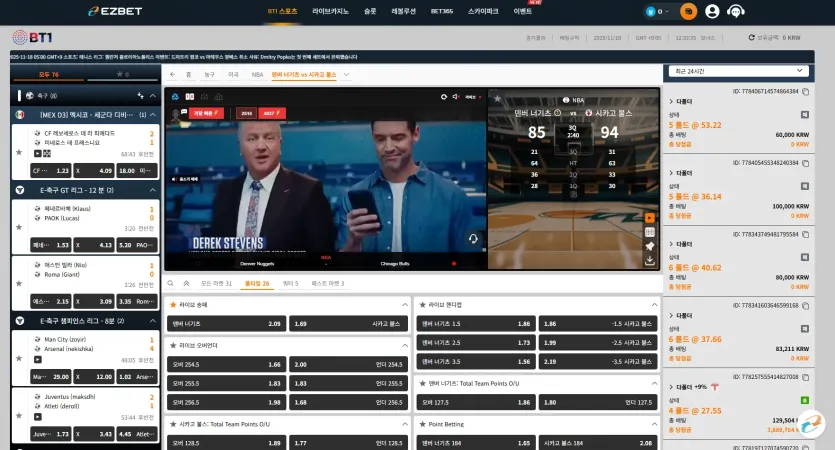Open the user account profile icon
The width and height of the screenshot is (835, 450).
[712, 11]
